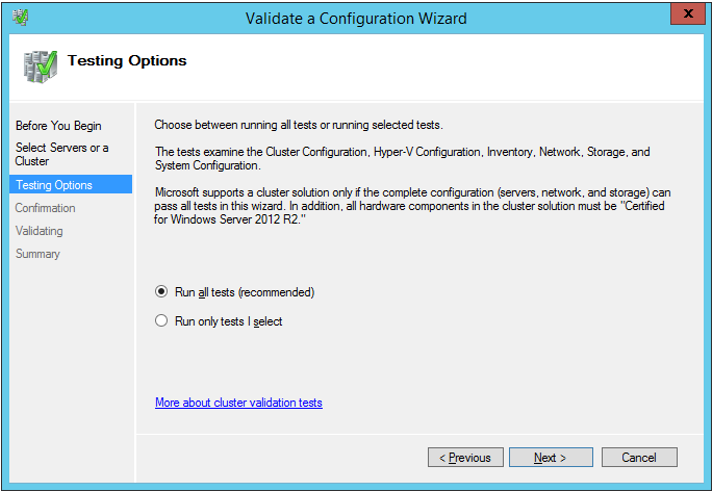Image resolution: width=713 pixels, height=492 pixels.
Task: Click the server checkmark icon beside Testing Options
Action: pyautogui.click(x=40, y=66)
